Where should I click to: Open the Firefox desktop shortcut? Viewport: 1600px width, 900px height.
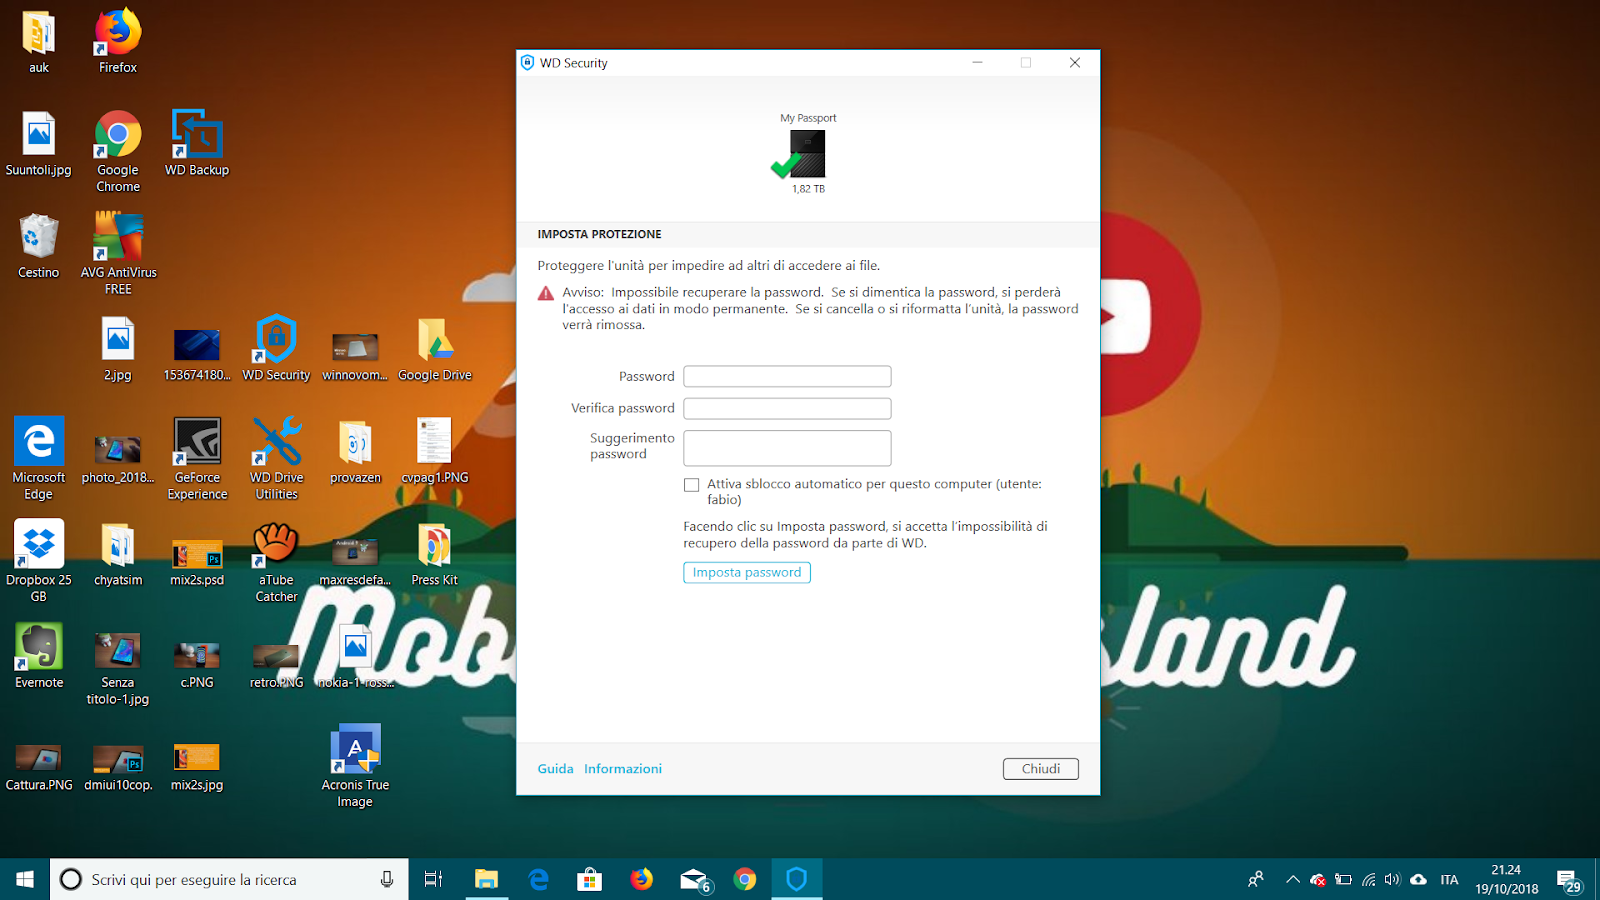[118, 40]
